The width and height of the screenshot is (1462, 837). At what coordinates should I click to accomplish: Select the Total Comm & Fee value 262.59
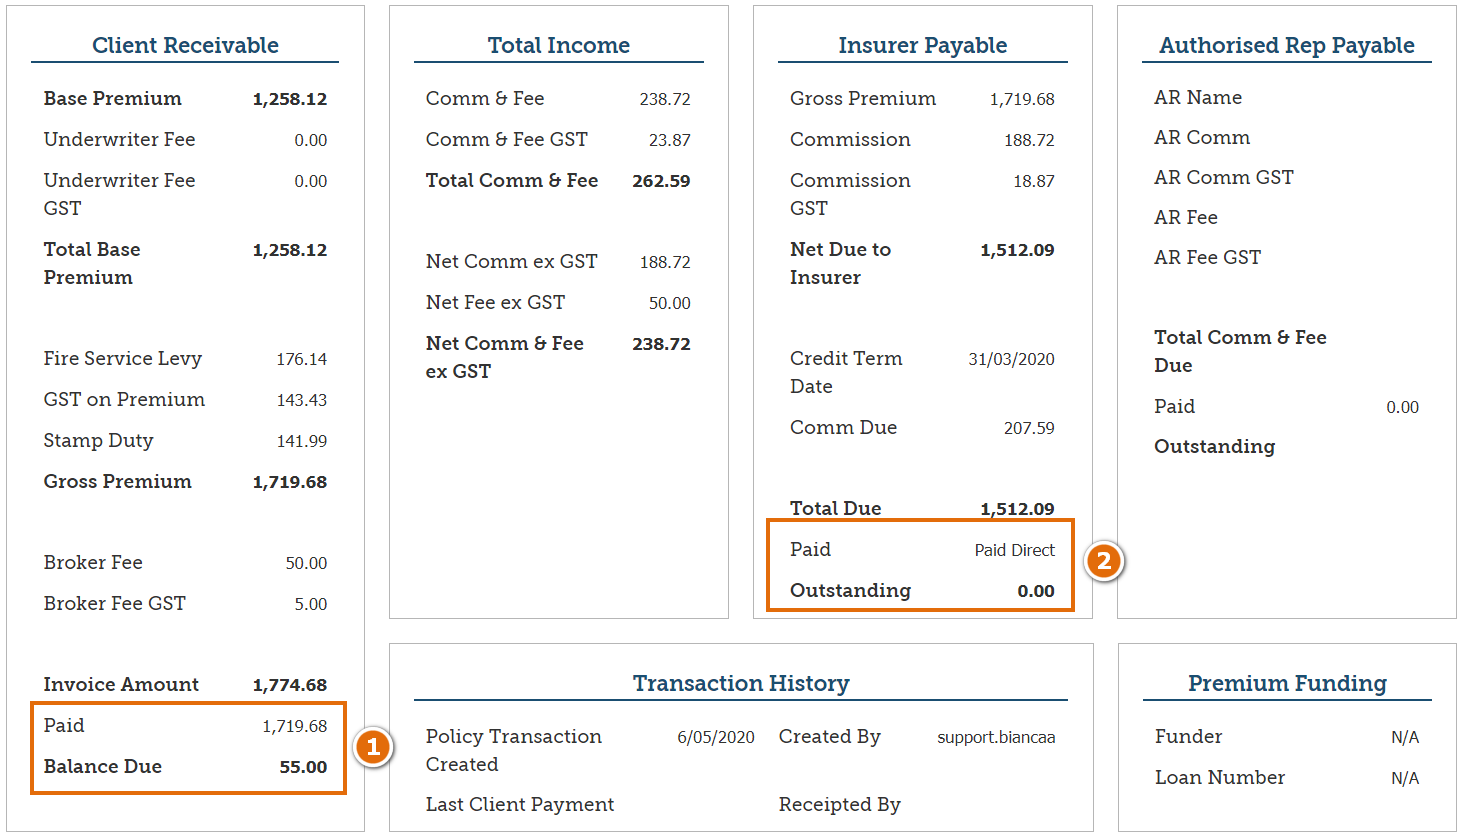click(x=661, y=181)
